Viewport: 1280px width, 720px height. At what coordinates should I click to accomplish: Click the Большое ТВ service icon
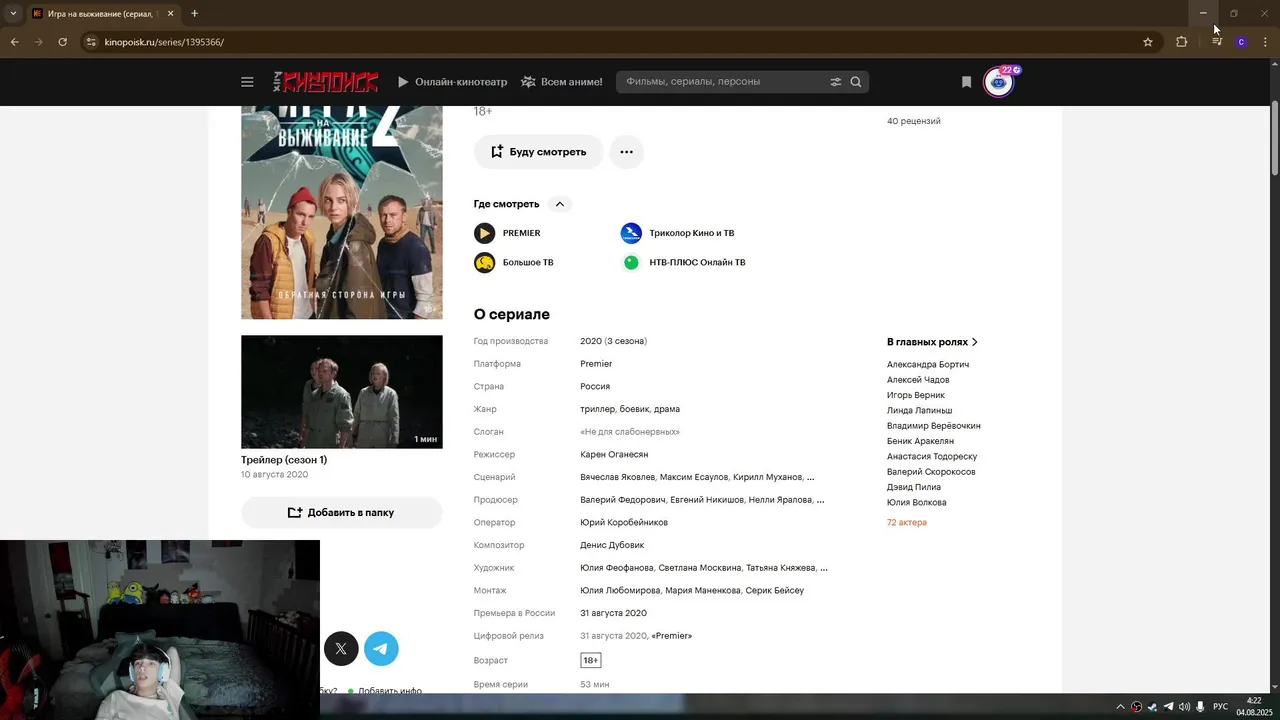tap(484, 262)
